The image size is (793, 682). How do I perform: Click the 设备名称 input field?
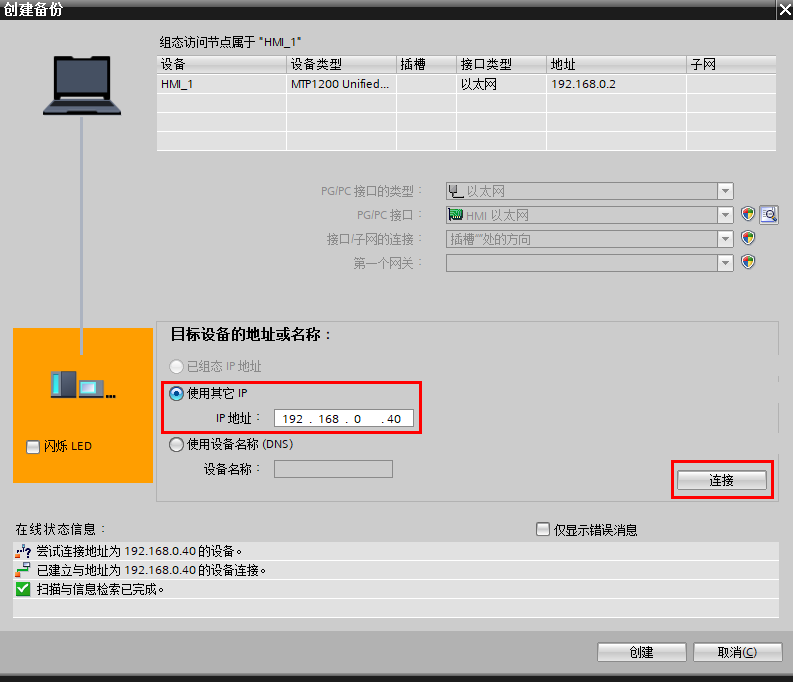(333, 469)
